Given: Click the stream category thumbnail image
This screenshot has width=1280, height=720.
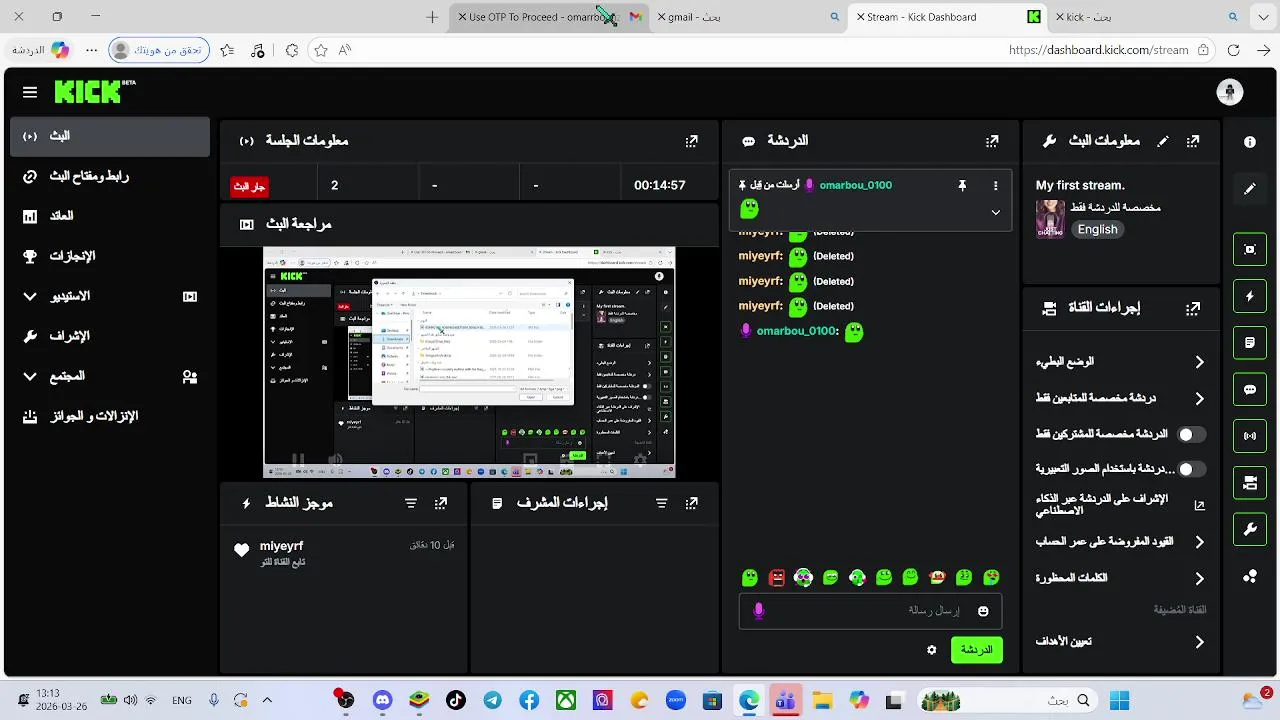Looking at the screenshot, I should pyautogui.click(x=1050, y=218).
